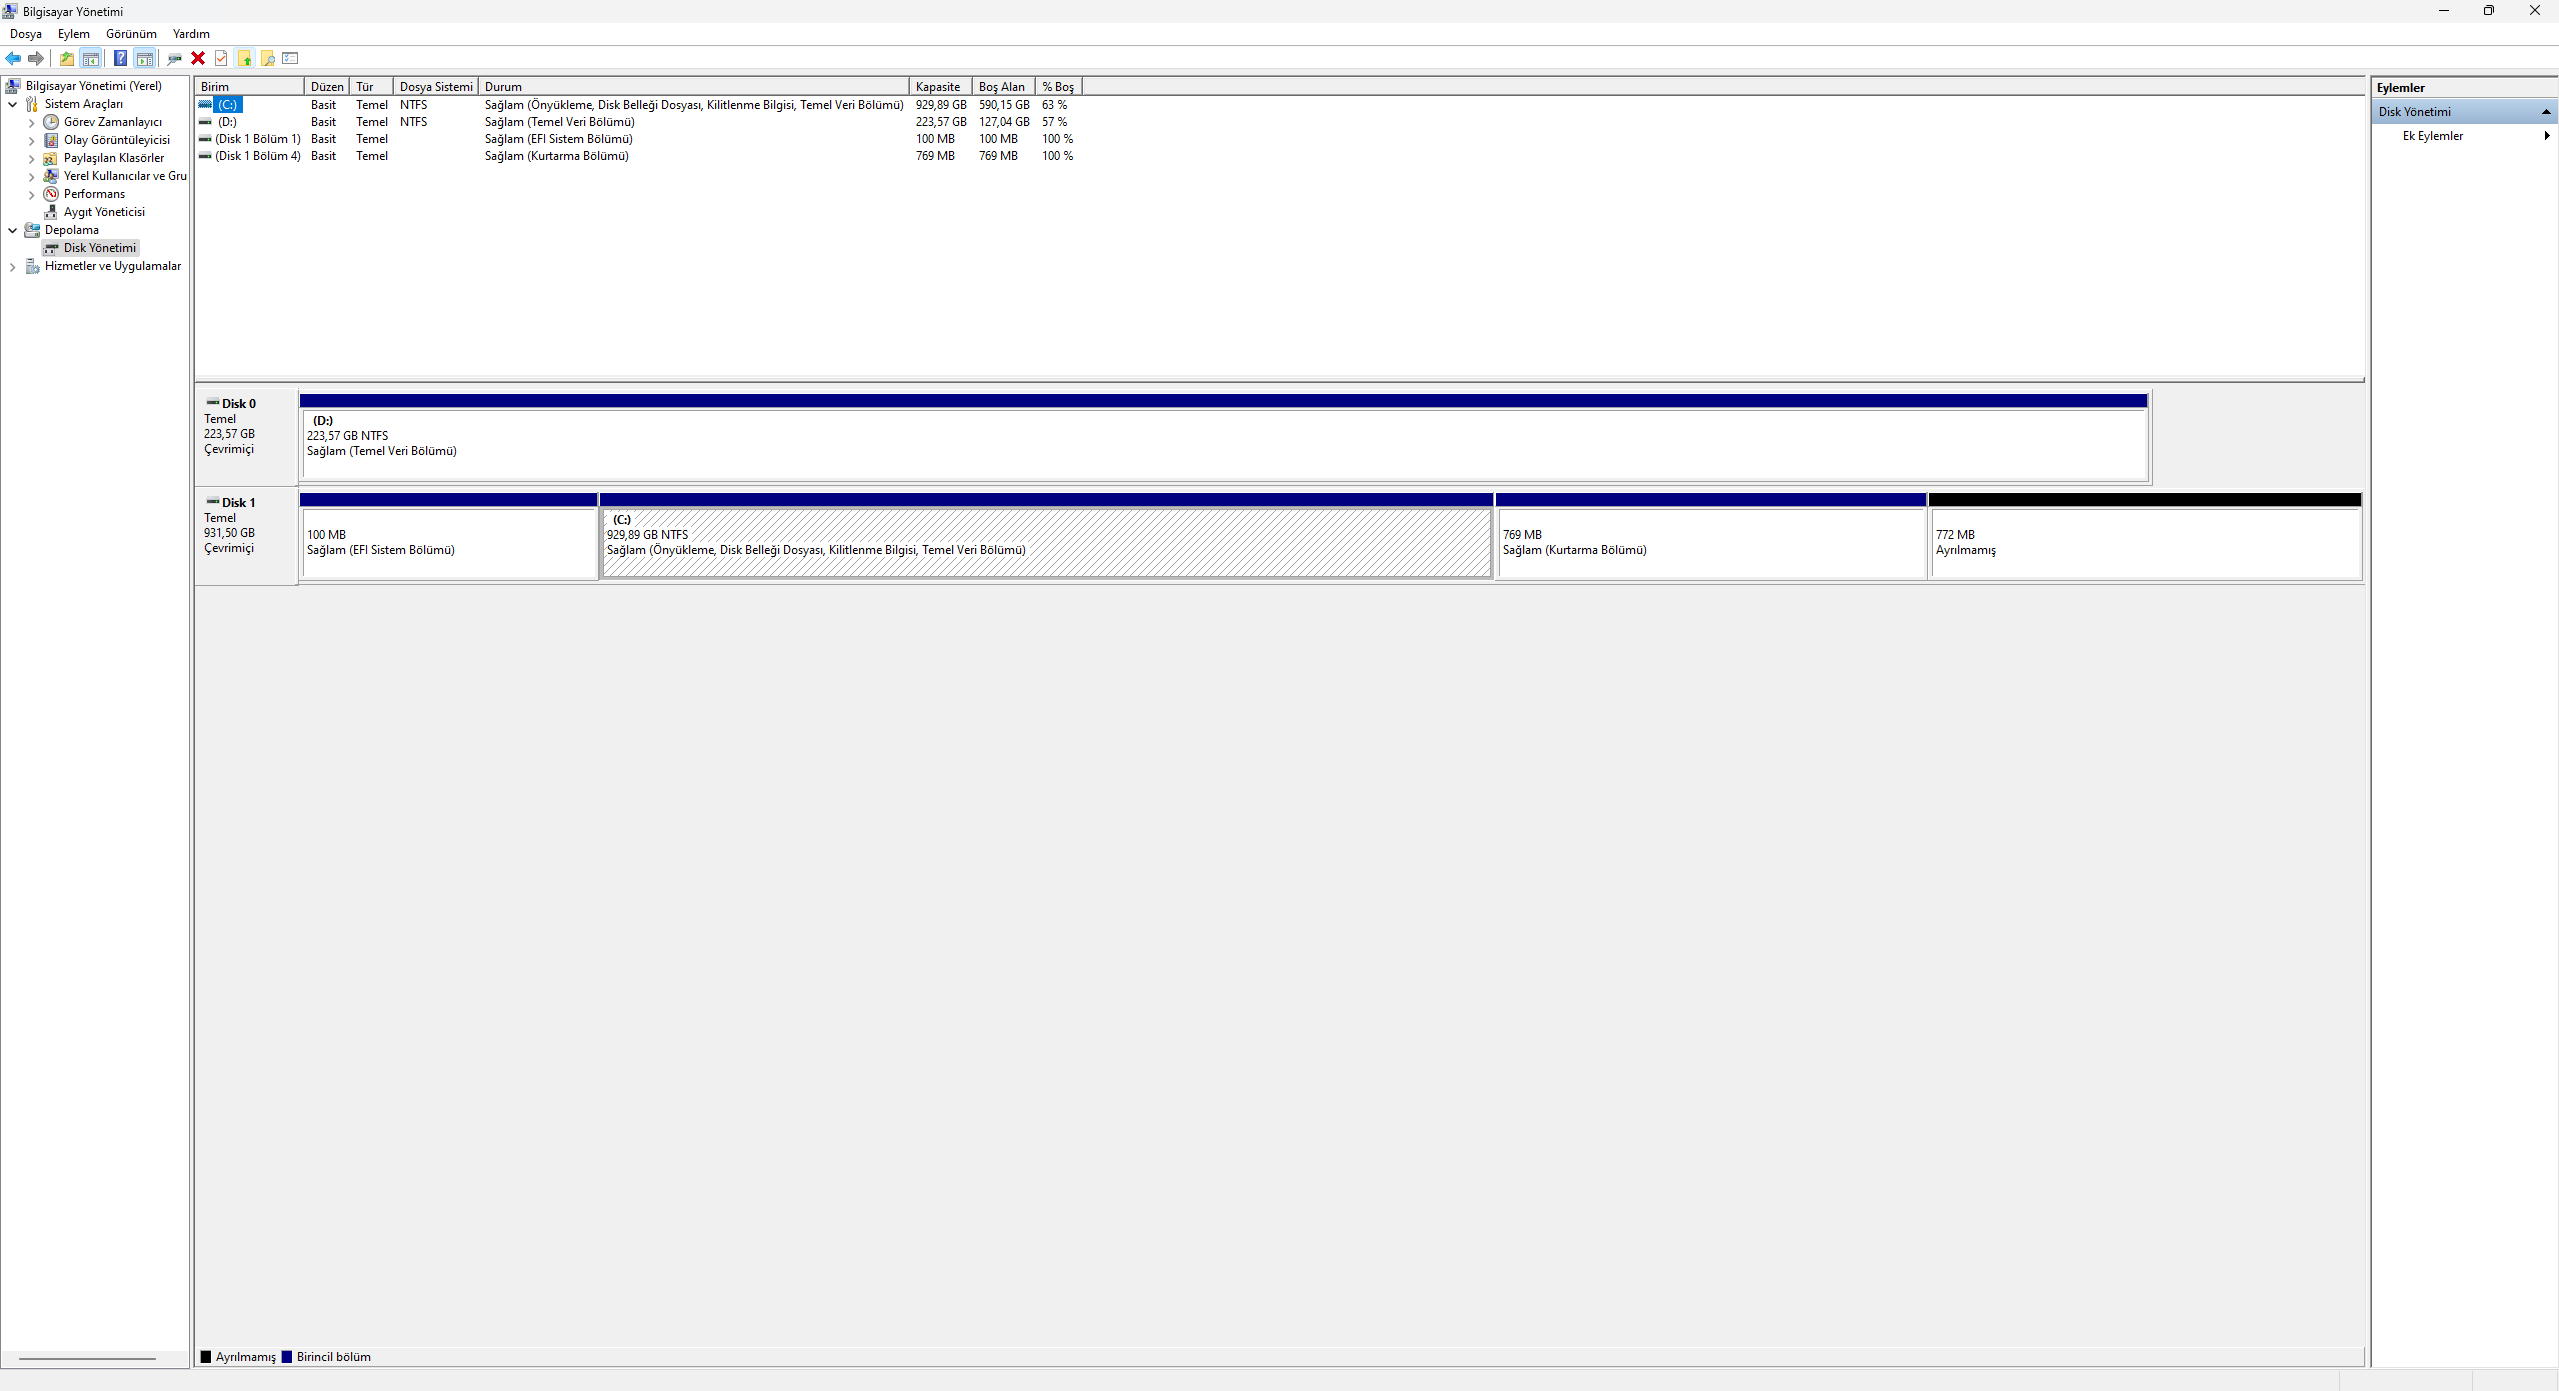Click the red X Delete icon
2559x1391 pixels.
click(x=198, y=58)
